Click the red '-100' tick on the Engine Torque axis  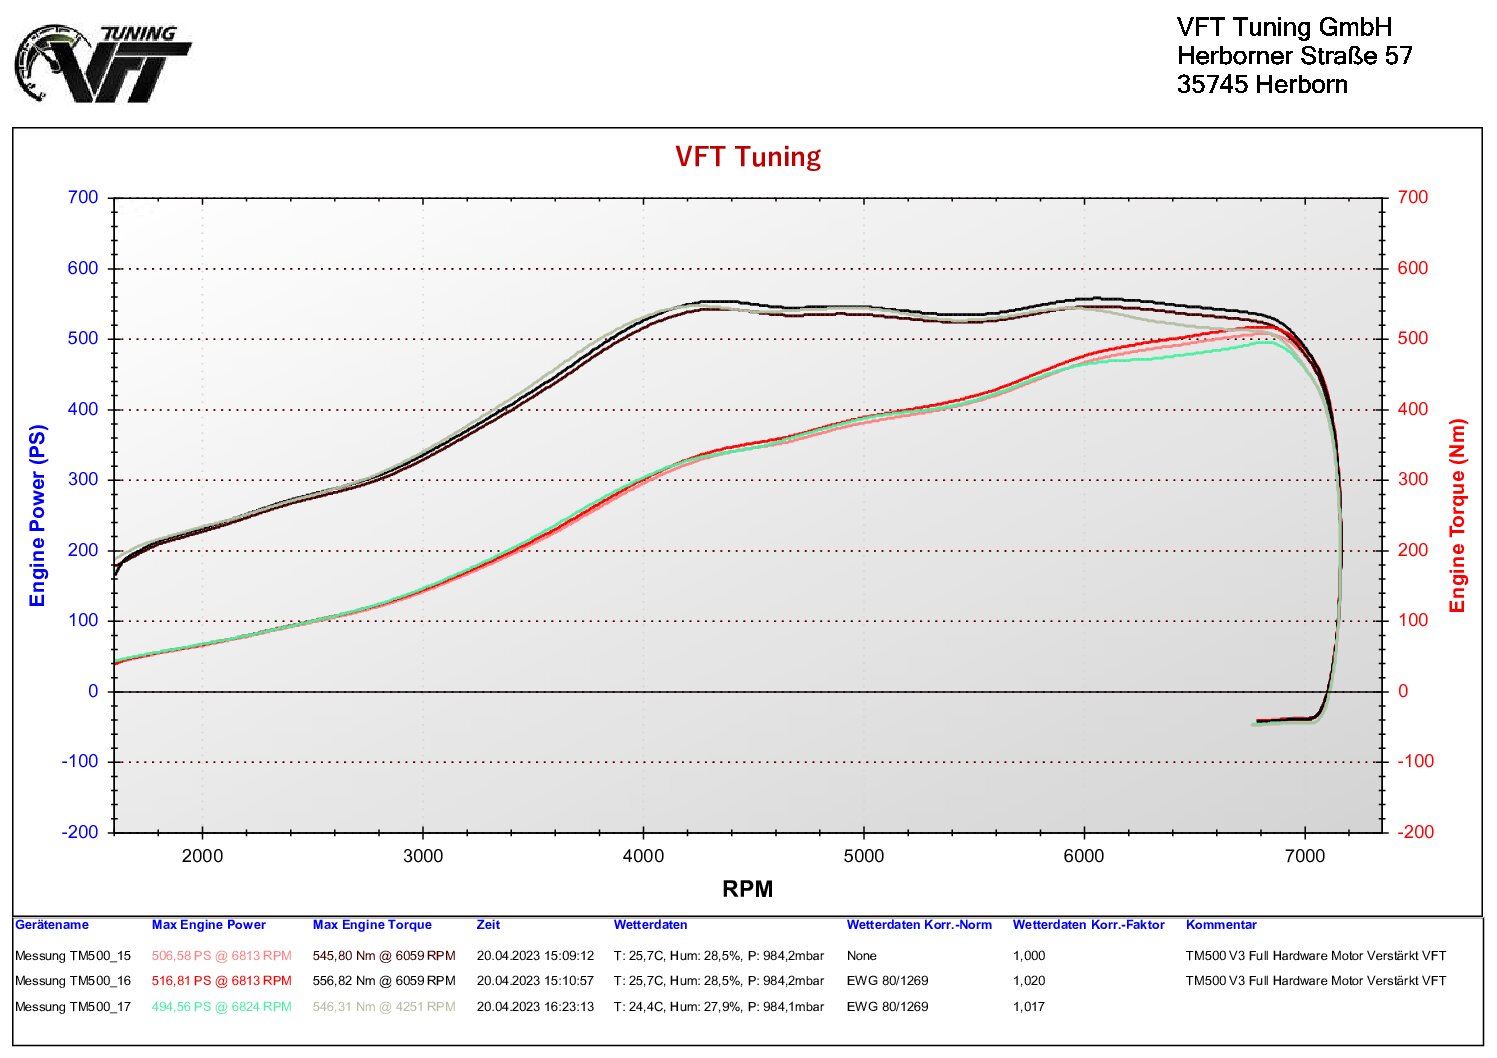point(1416,762)
